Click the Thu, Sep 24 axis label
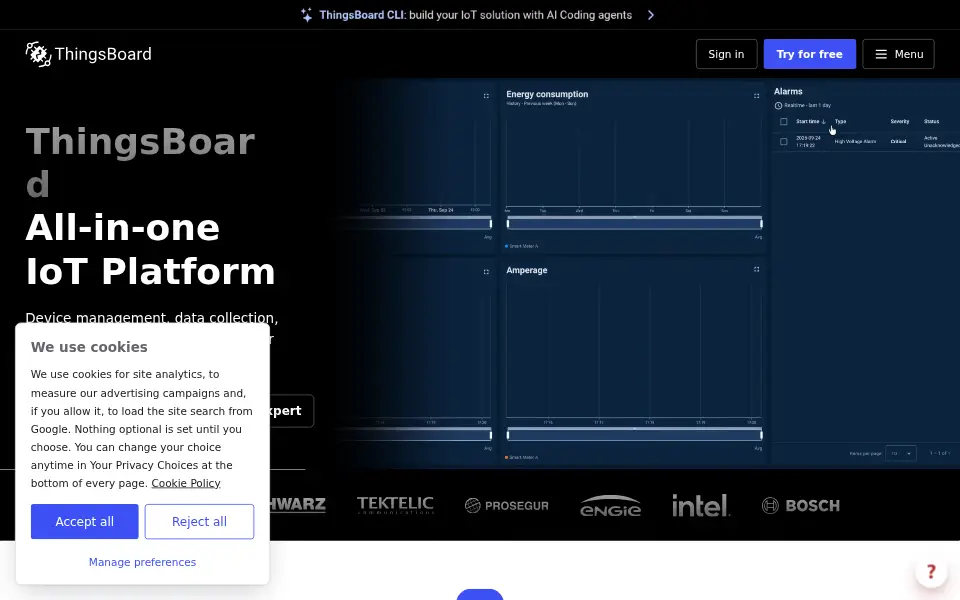This screenshot has height=600, width=960. [x=440, y=210]
